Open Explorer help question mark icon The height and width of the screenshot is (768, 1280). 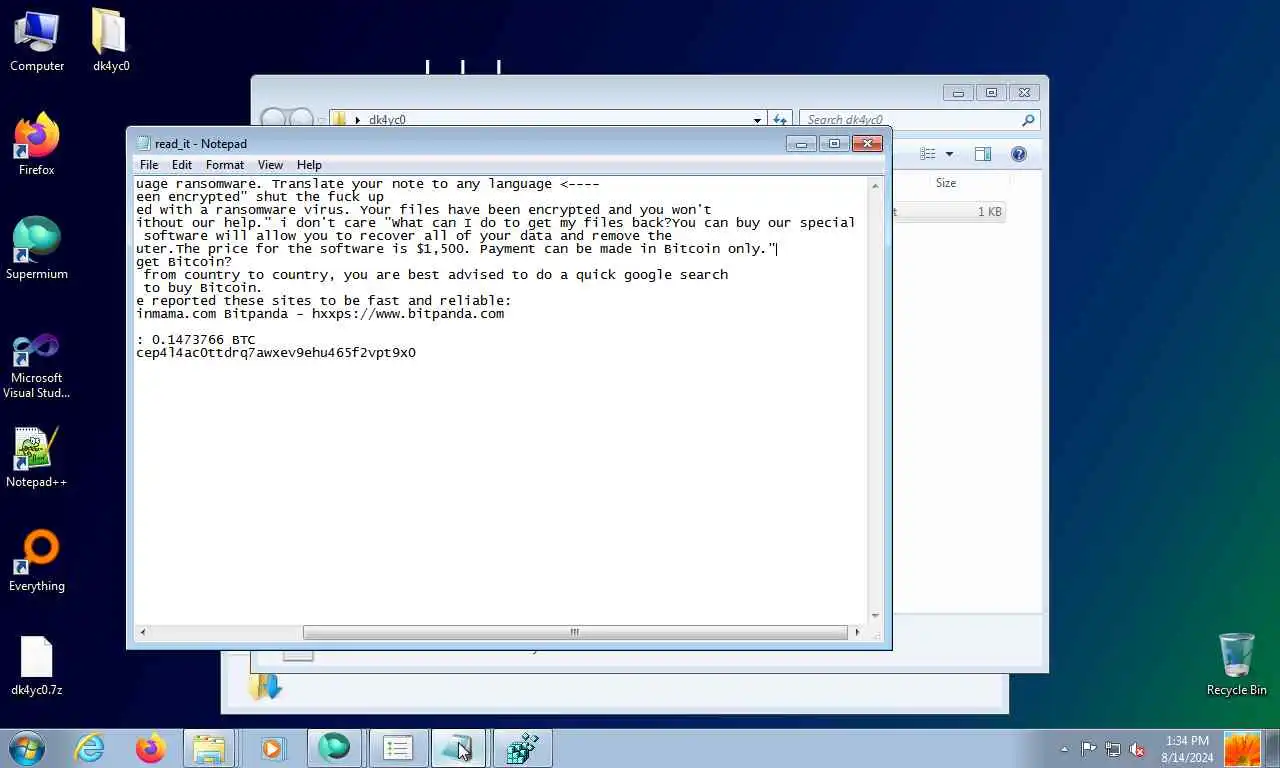1019,154
